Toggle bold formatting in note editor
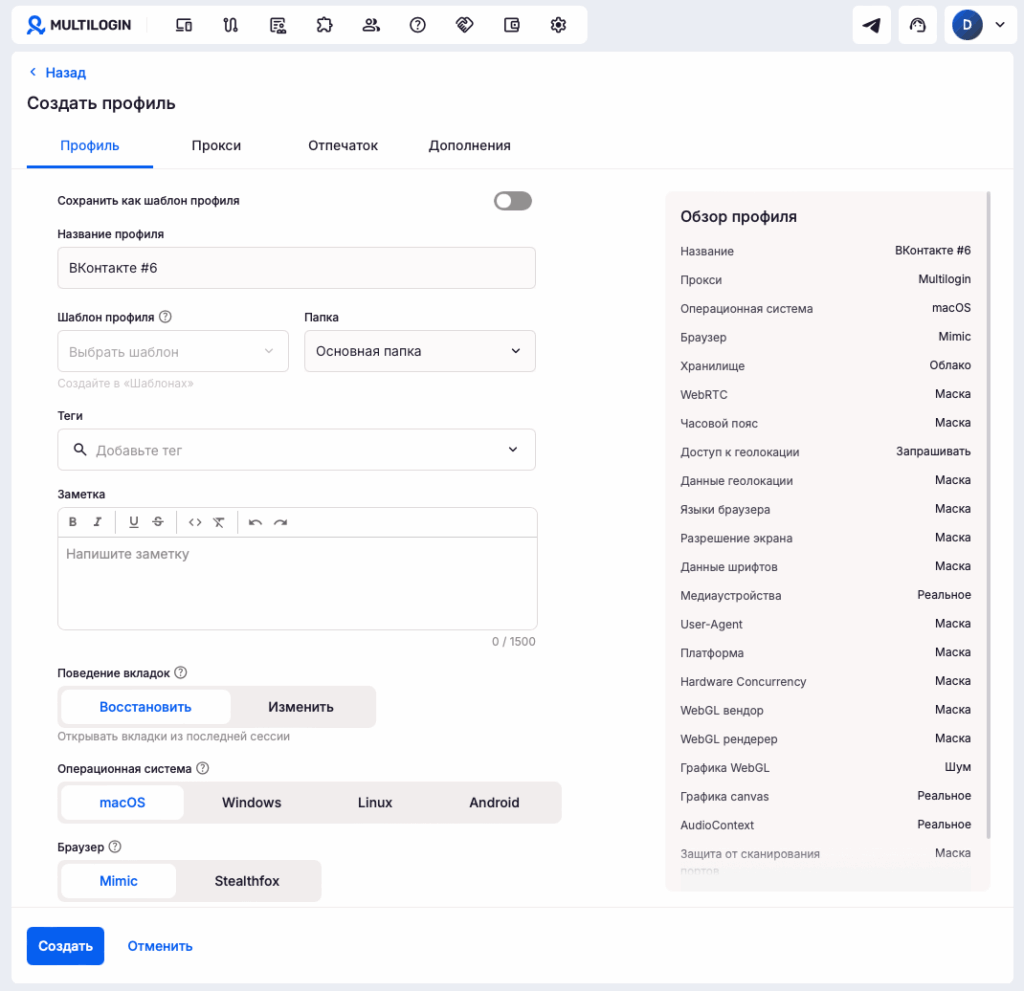Viewport: 1024px width, 991px height. [72, 522]
